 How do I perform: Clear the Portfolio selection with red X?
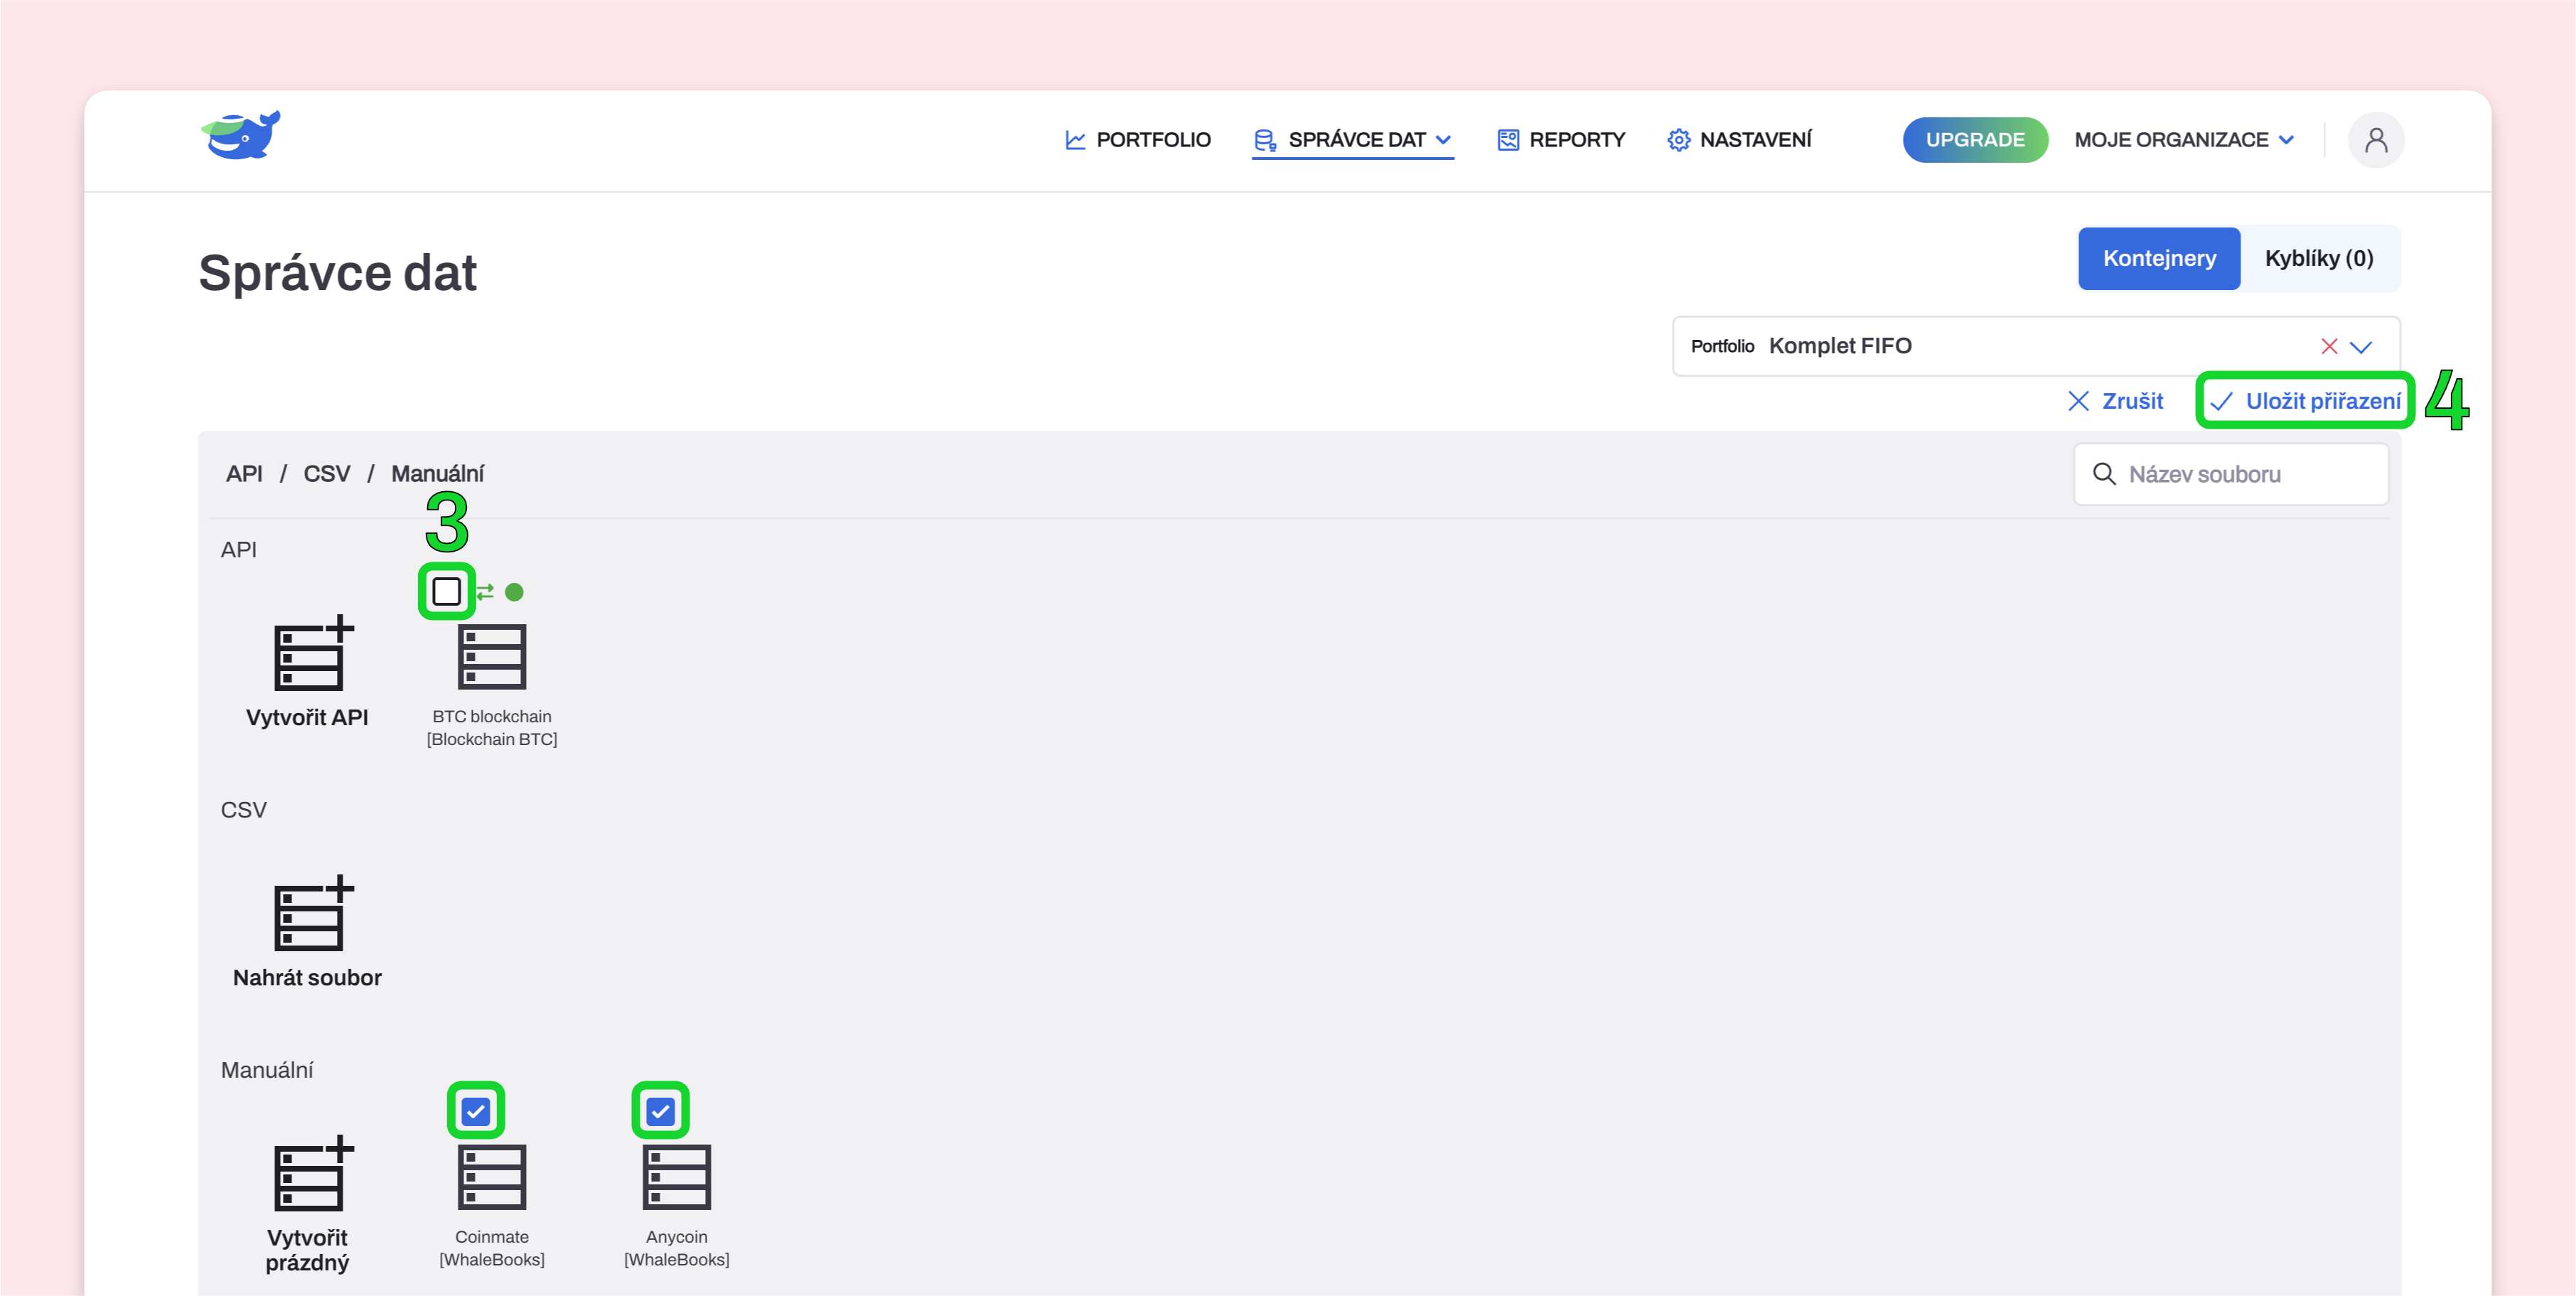coord(2329,346)
